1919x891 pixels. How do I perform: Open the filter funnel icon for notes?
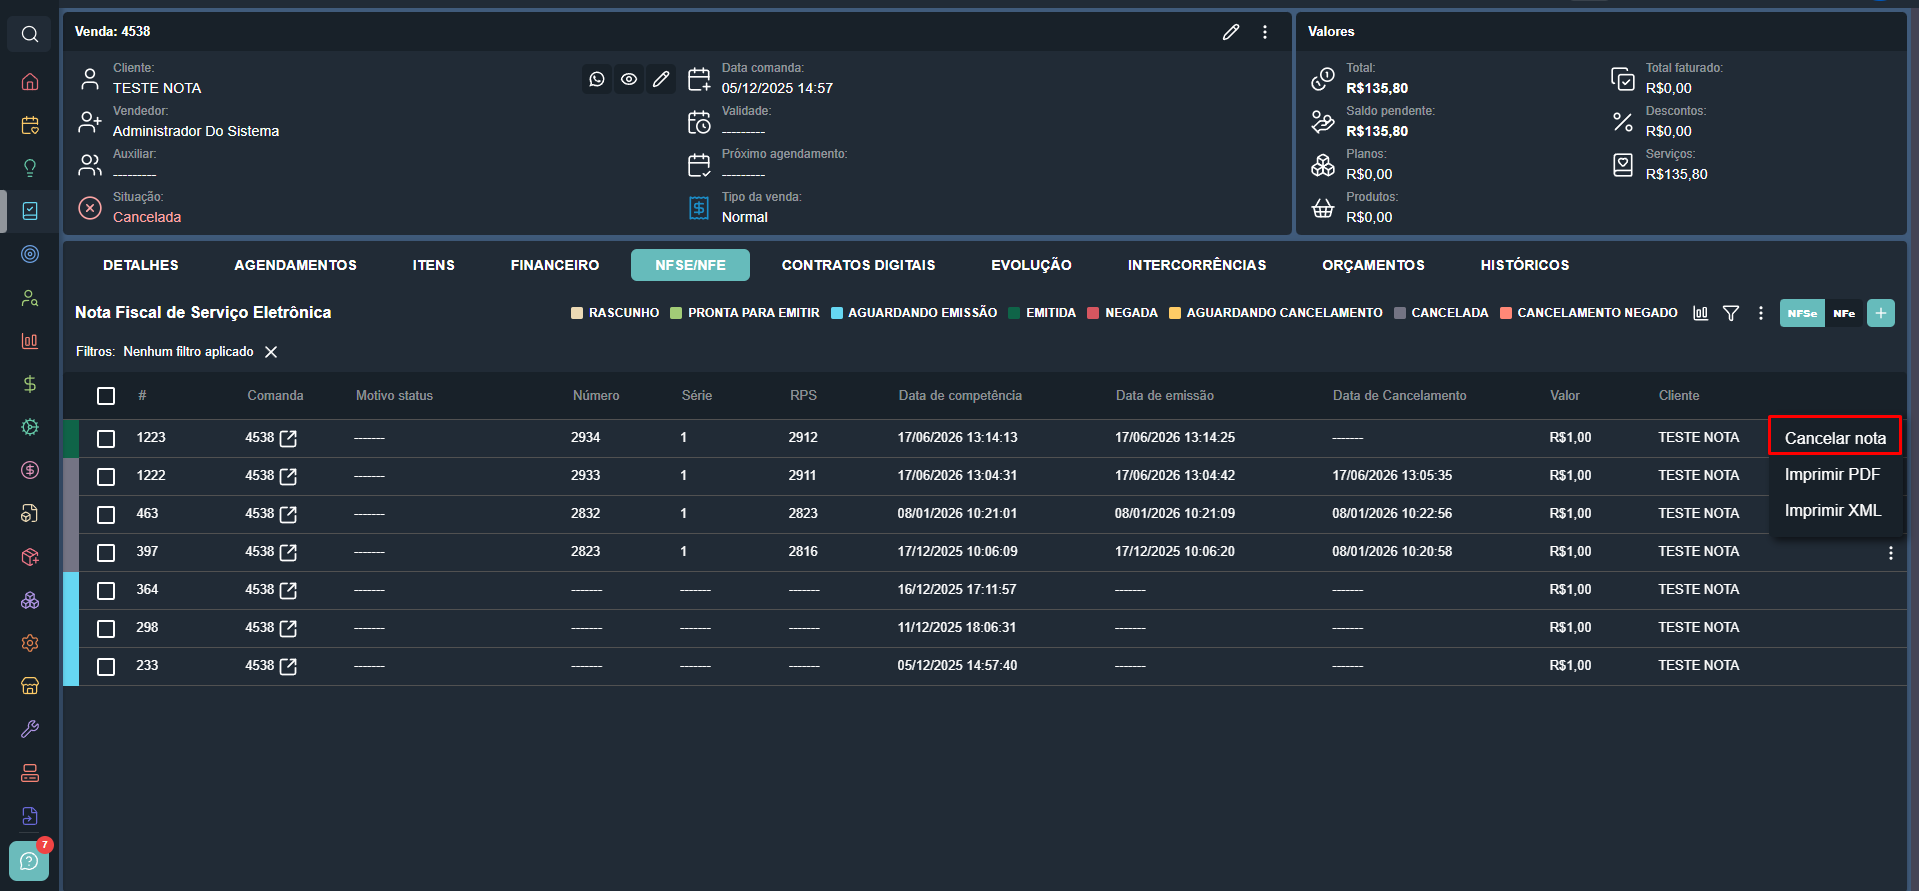(x=1731, y=313)
